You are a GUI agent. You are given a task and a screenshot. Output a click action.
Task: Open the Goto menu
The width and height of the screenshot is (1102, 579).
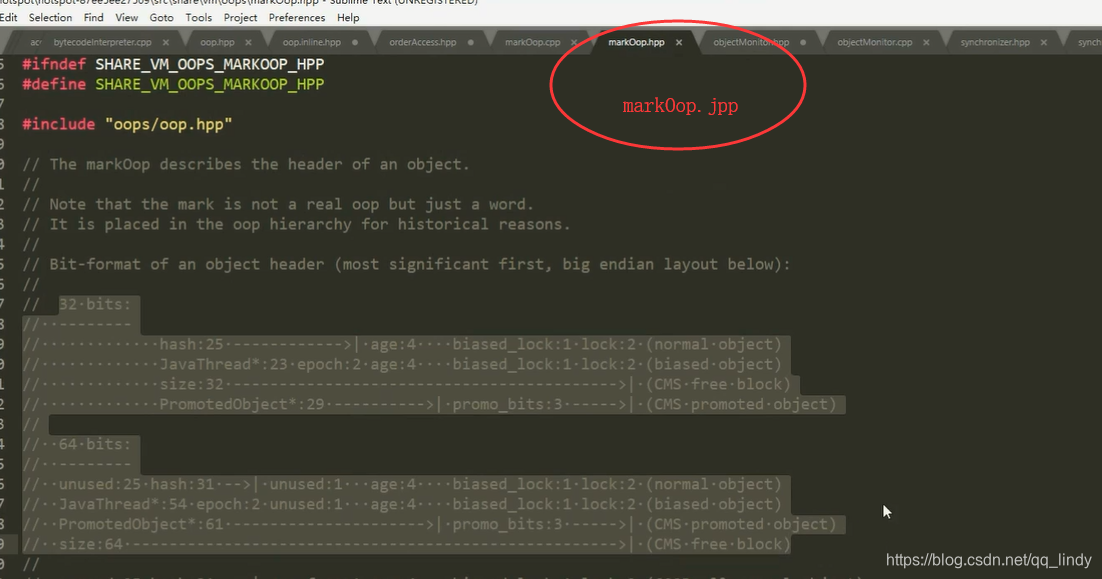click(x=162, y=18)
